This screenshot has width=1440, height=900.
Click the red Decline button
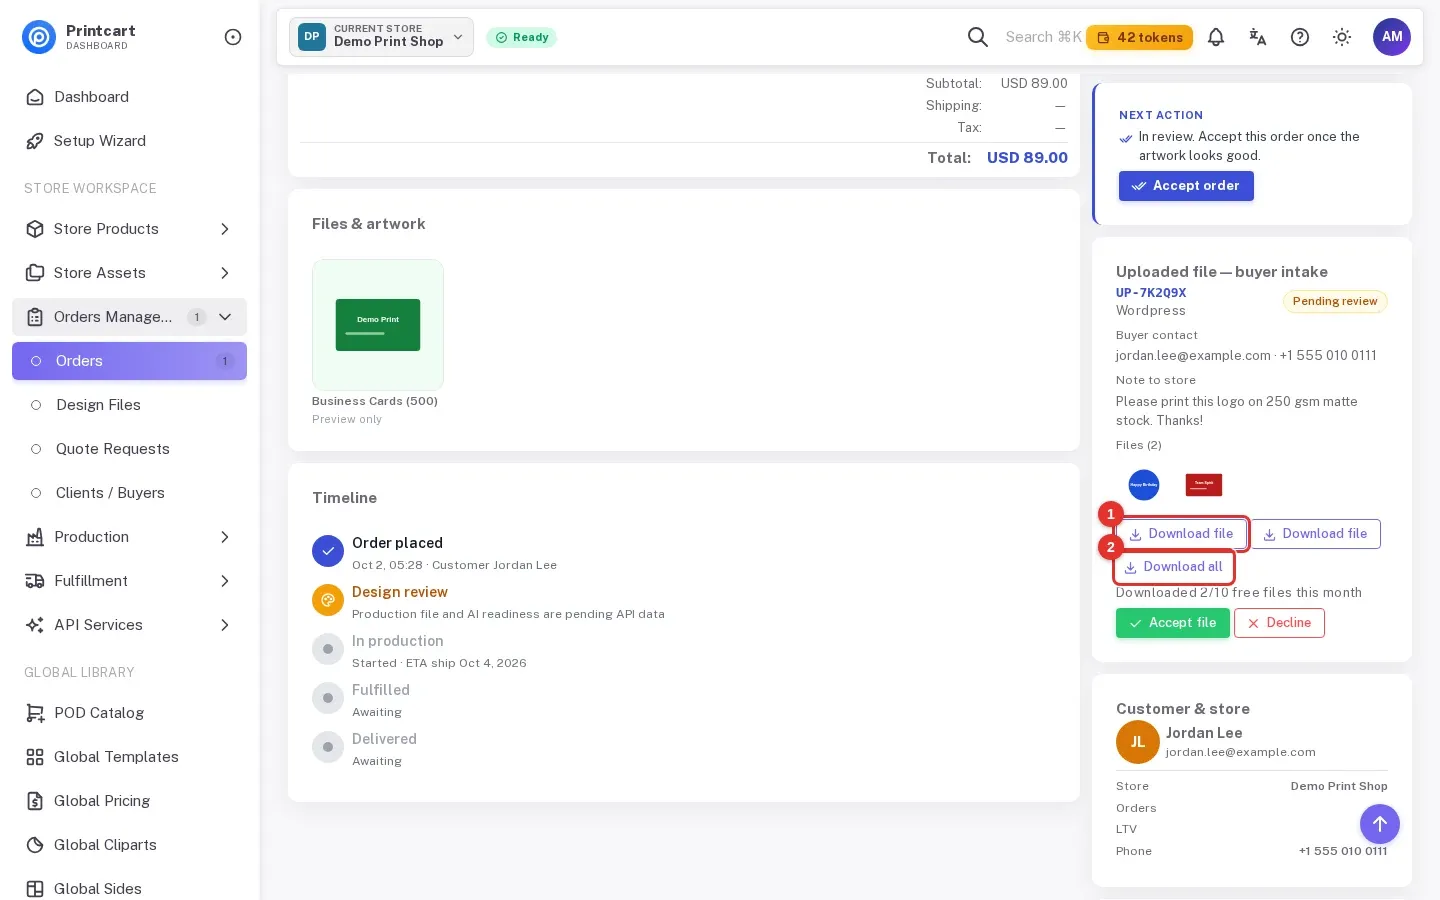click(1279, 623)
